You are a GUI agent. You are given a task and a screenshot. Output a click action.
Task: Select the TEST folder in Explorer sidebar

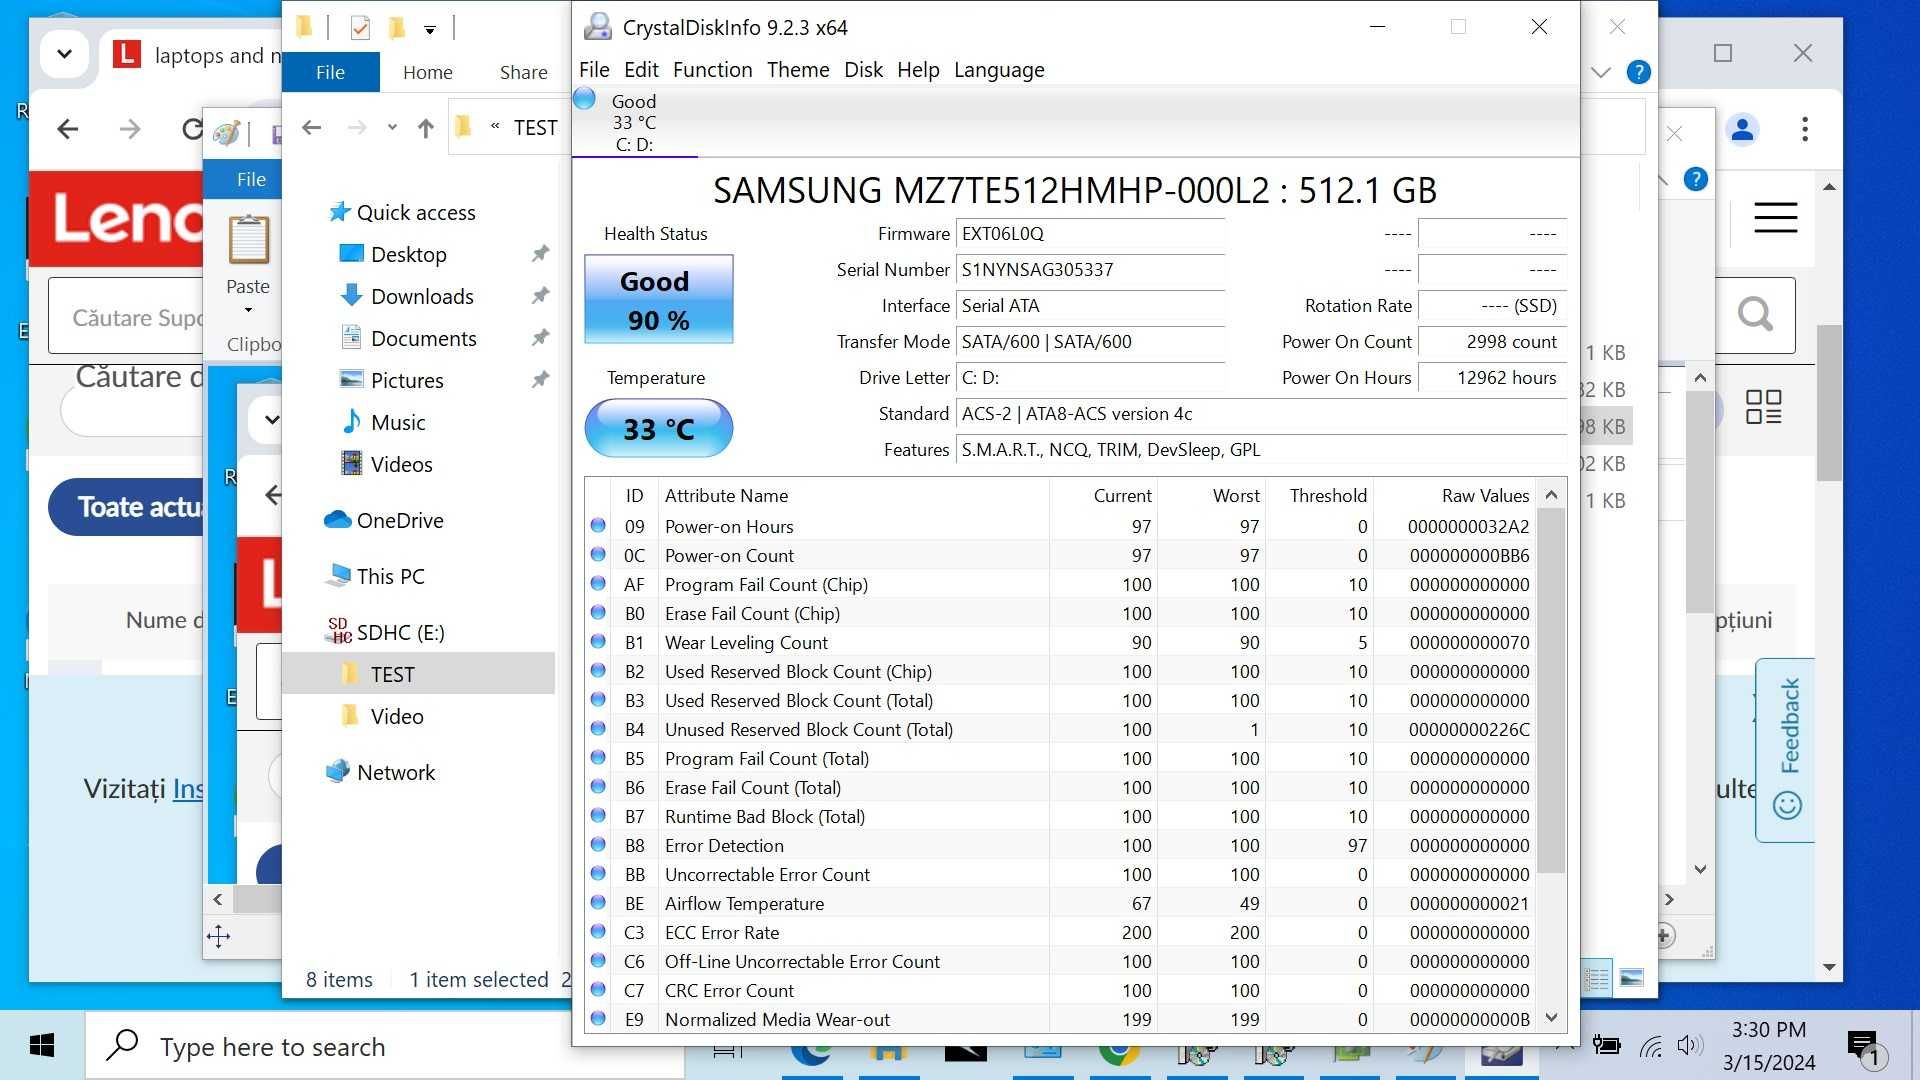[x=392, y=673]
